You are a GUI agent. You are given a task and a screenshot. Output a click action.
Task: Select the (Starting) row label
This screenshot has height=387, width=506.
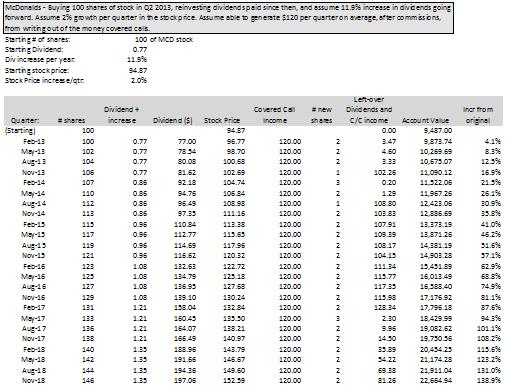click(20, 131)
